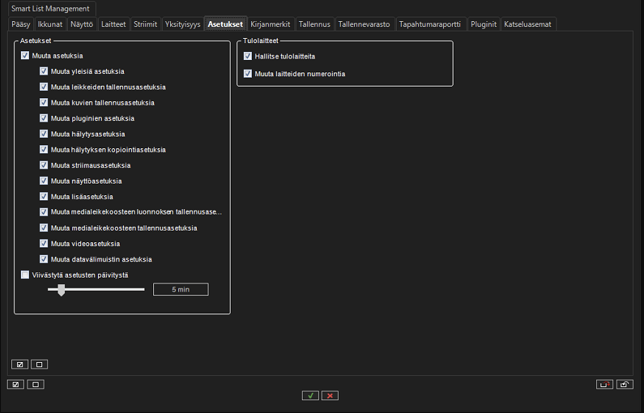Toggle Muuta kuvien tallennusasetuksia checkbox
Viewport: 644px width, 413px height.
44,102
